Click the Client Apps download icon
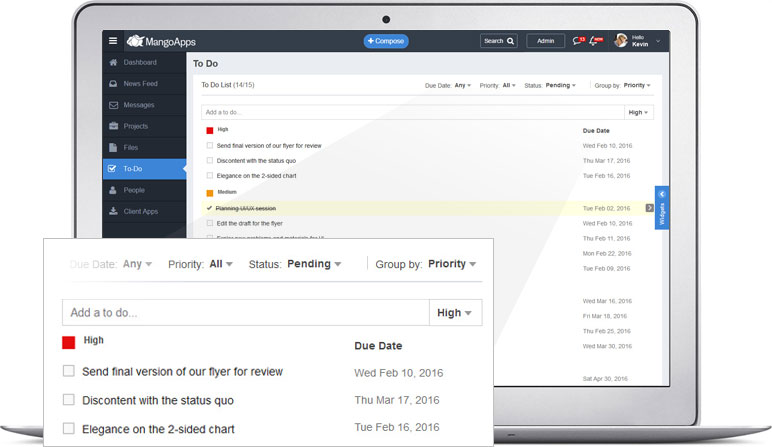 113,211
